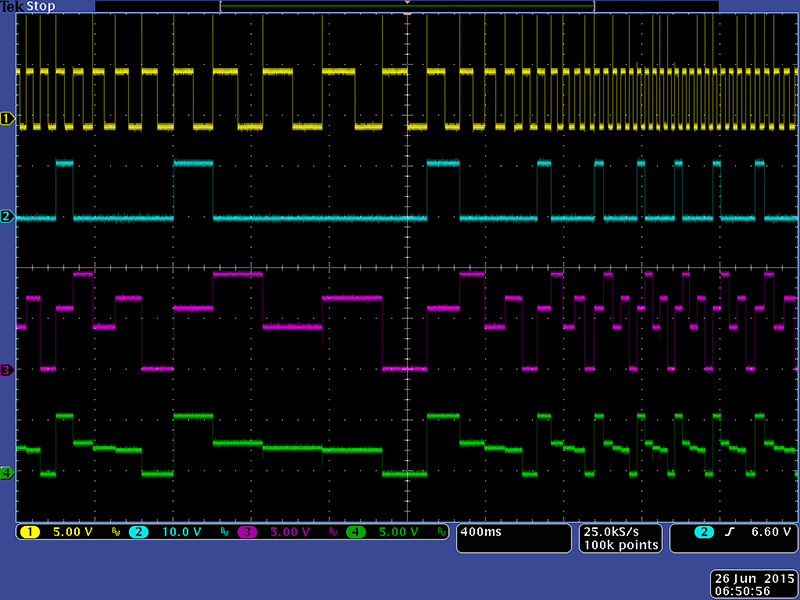This screenshot has width=800, height=600.
Task: Click the green channel 4 ground marker
Action: coord(6,473)
